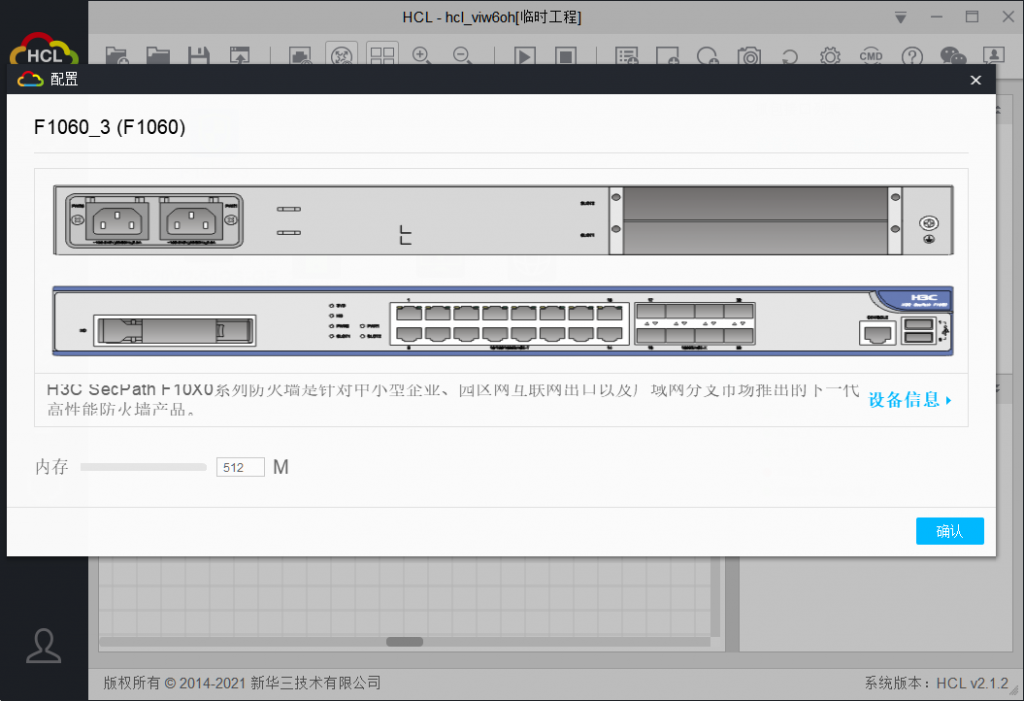Click the export project toolbar icon
Screen dimensions: 1024x701
tap(240, 56)
